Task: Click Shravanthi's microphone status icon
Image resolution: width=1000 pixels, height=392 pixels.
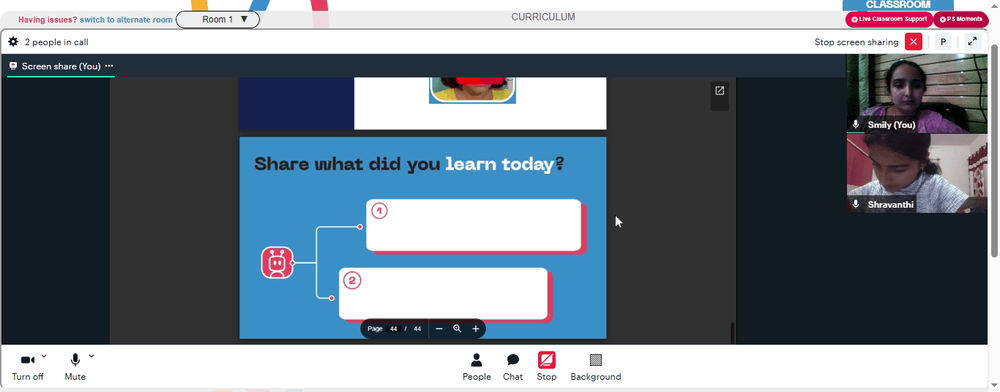Action: pyautogui.click(x=856, y=205)
